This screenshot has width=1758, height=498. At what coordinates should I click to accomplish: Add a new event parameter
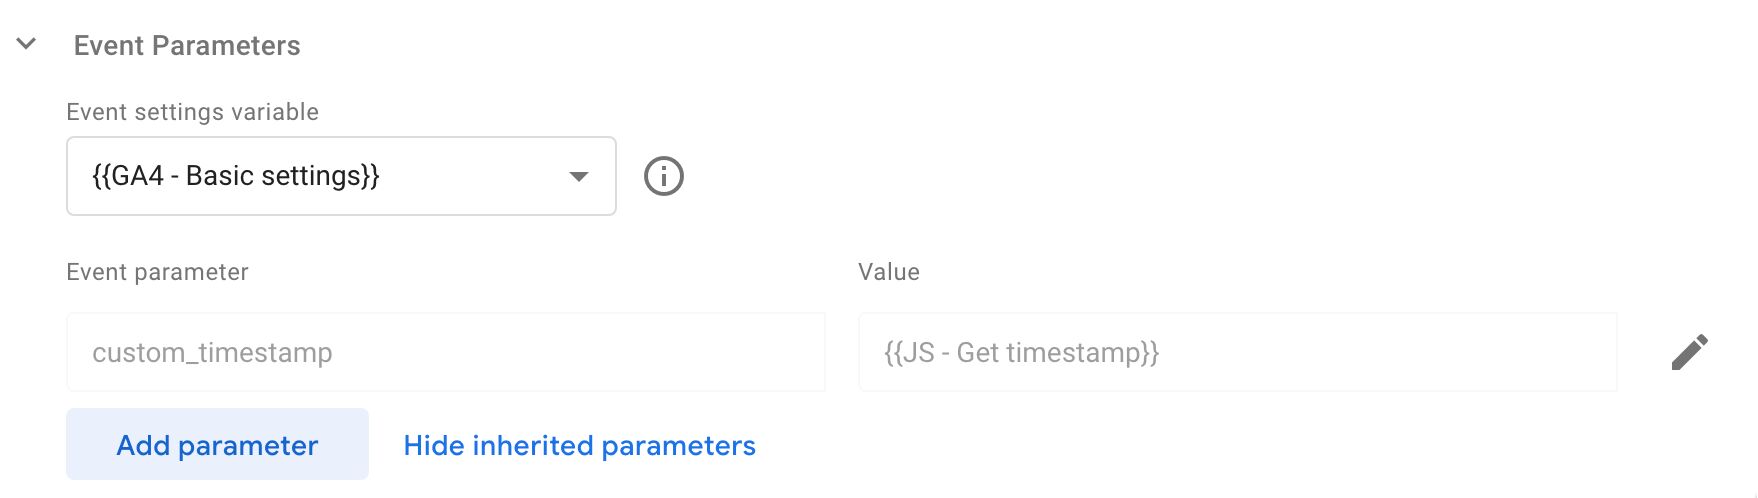pyautogui.click(x=217, y=444)
